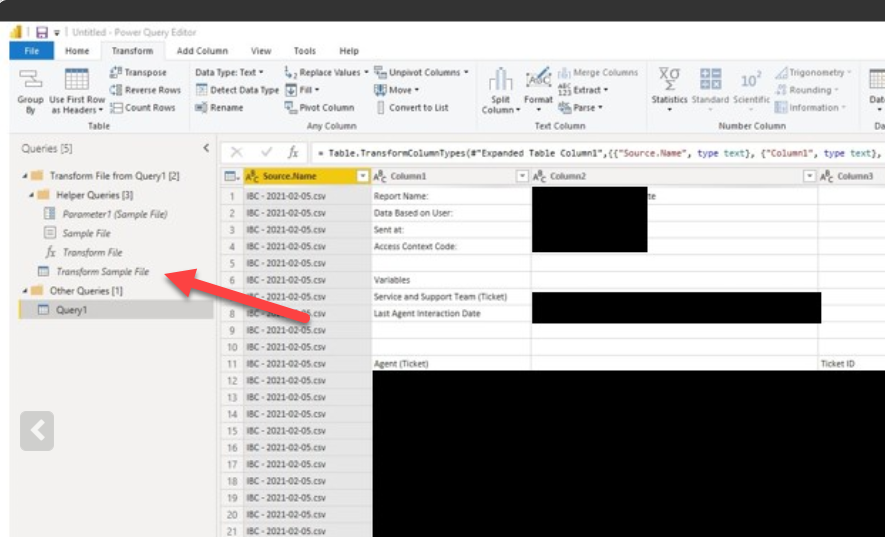Open the Data Type: Text dropdown

coord(229,72)
